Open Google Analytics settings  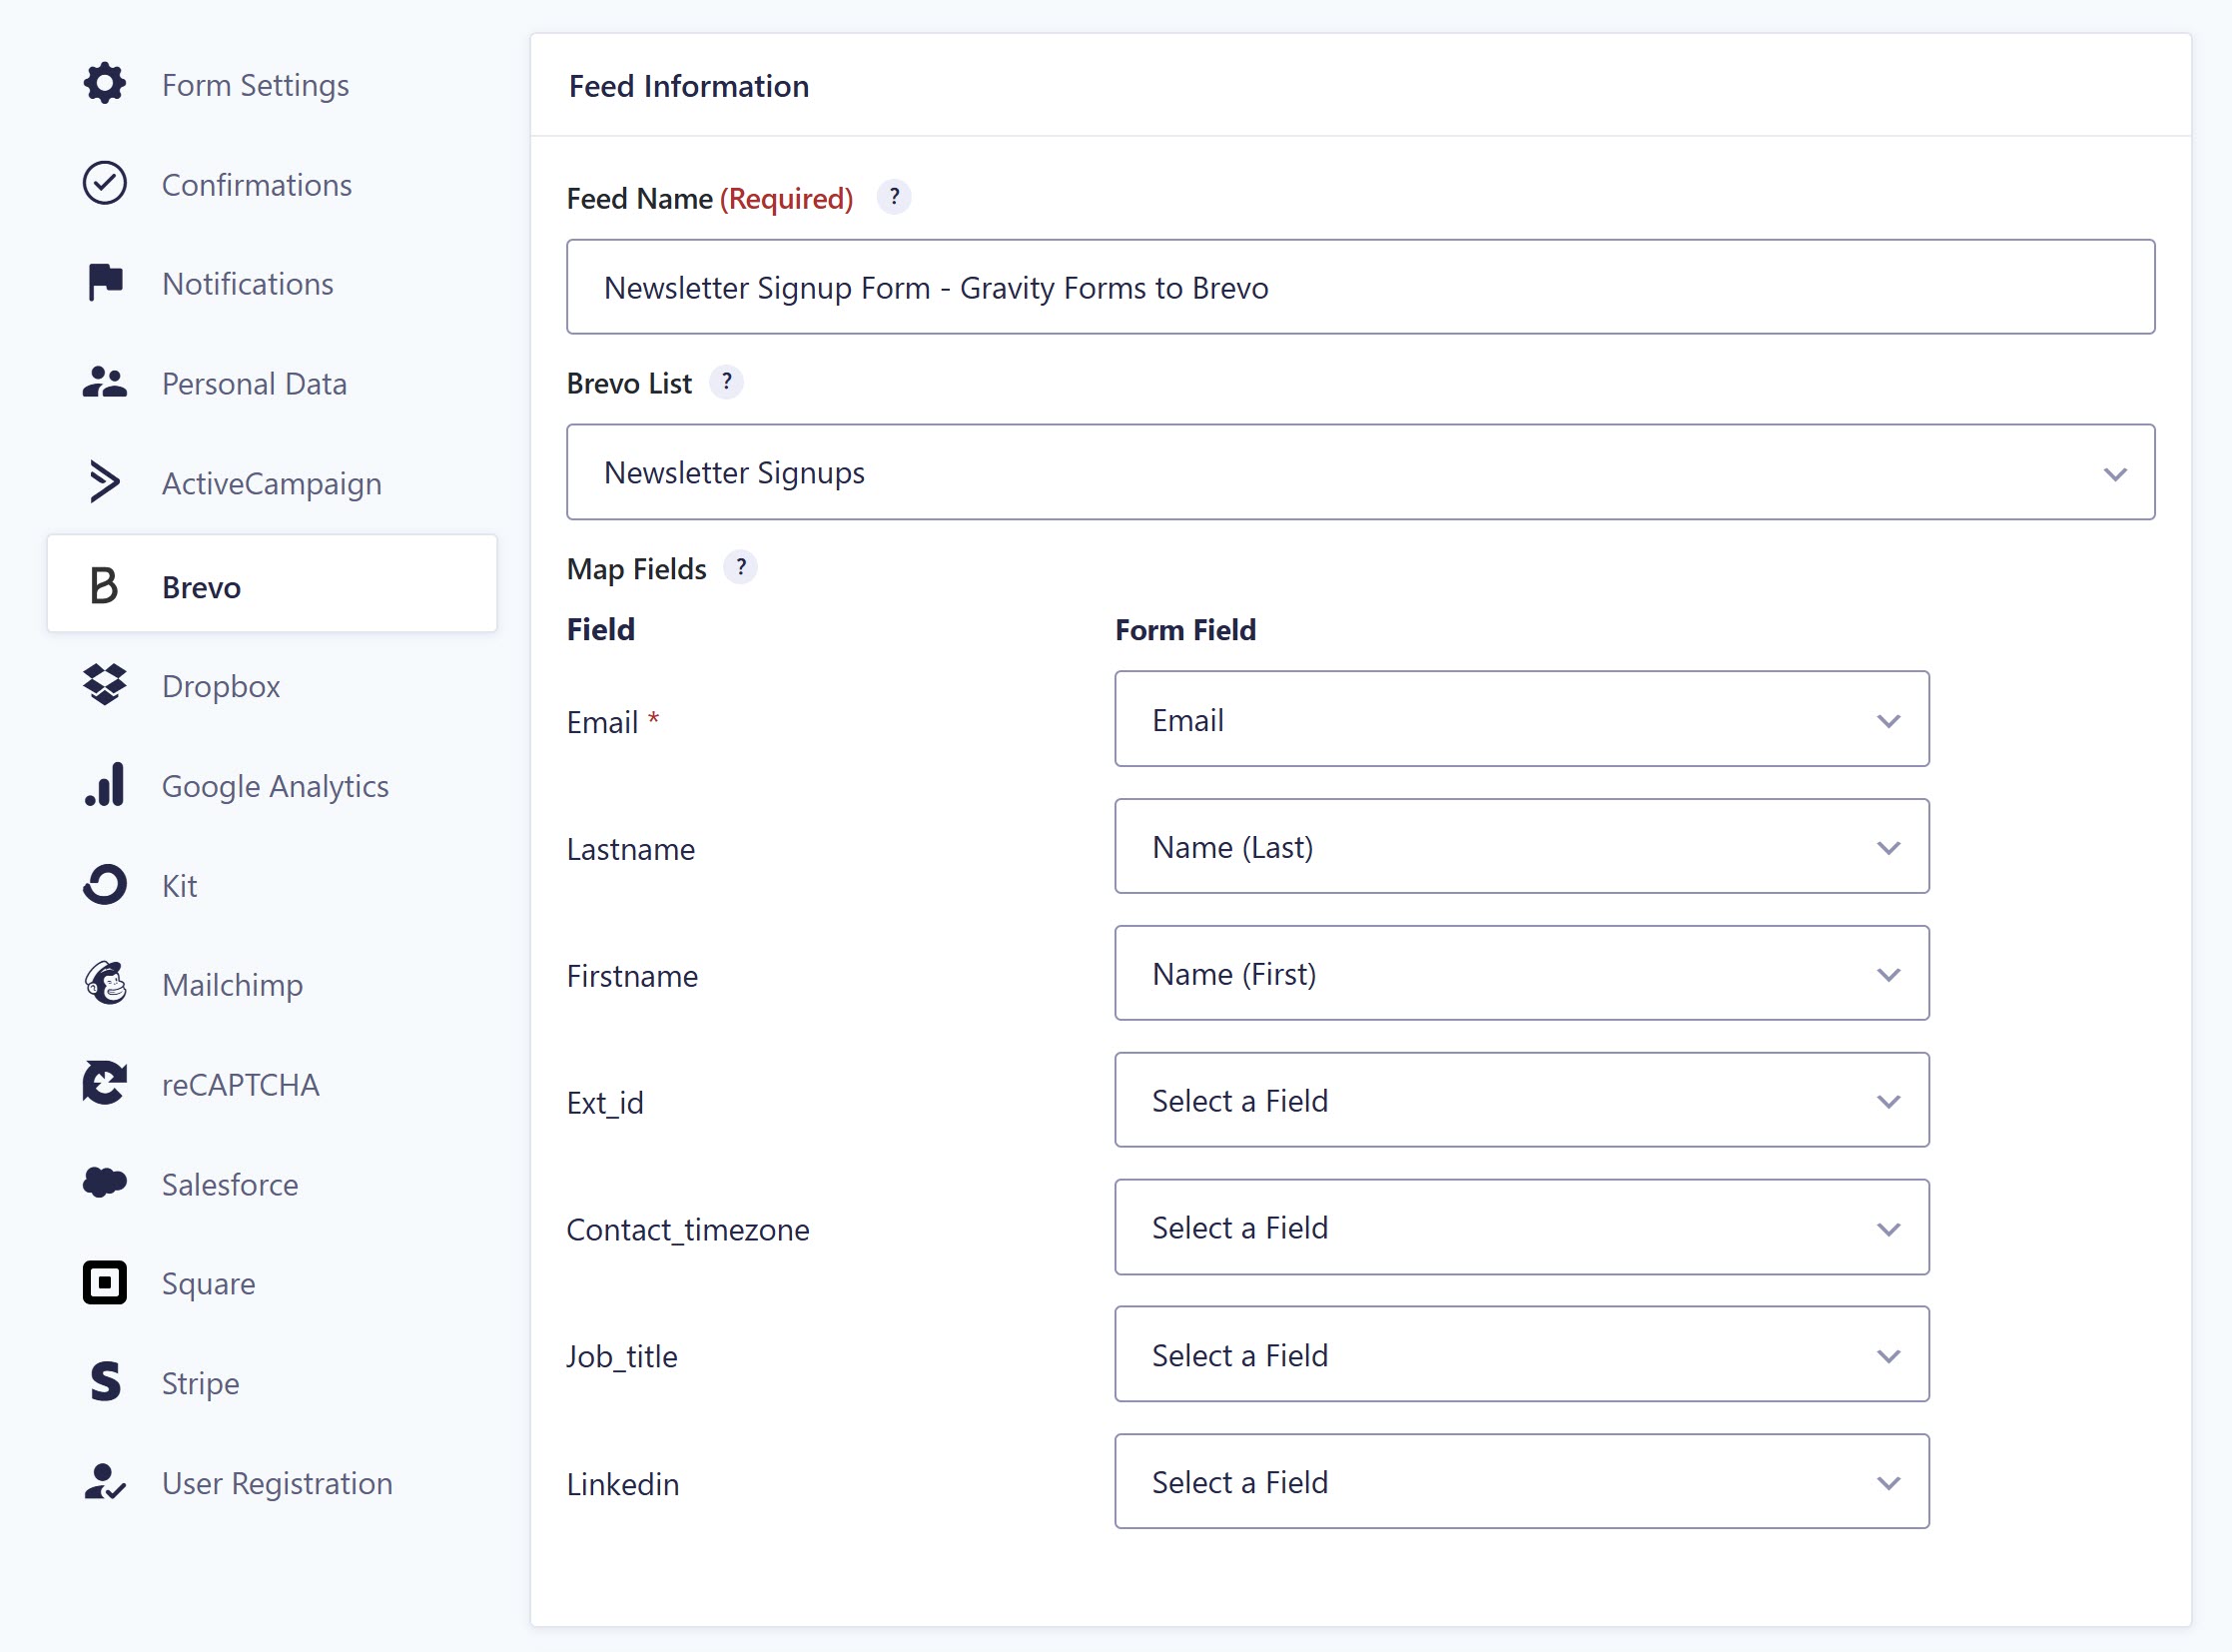(275, 786)
